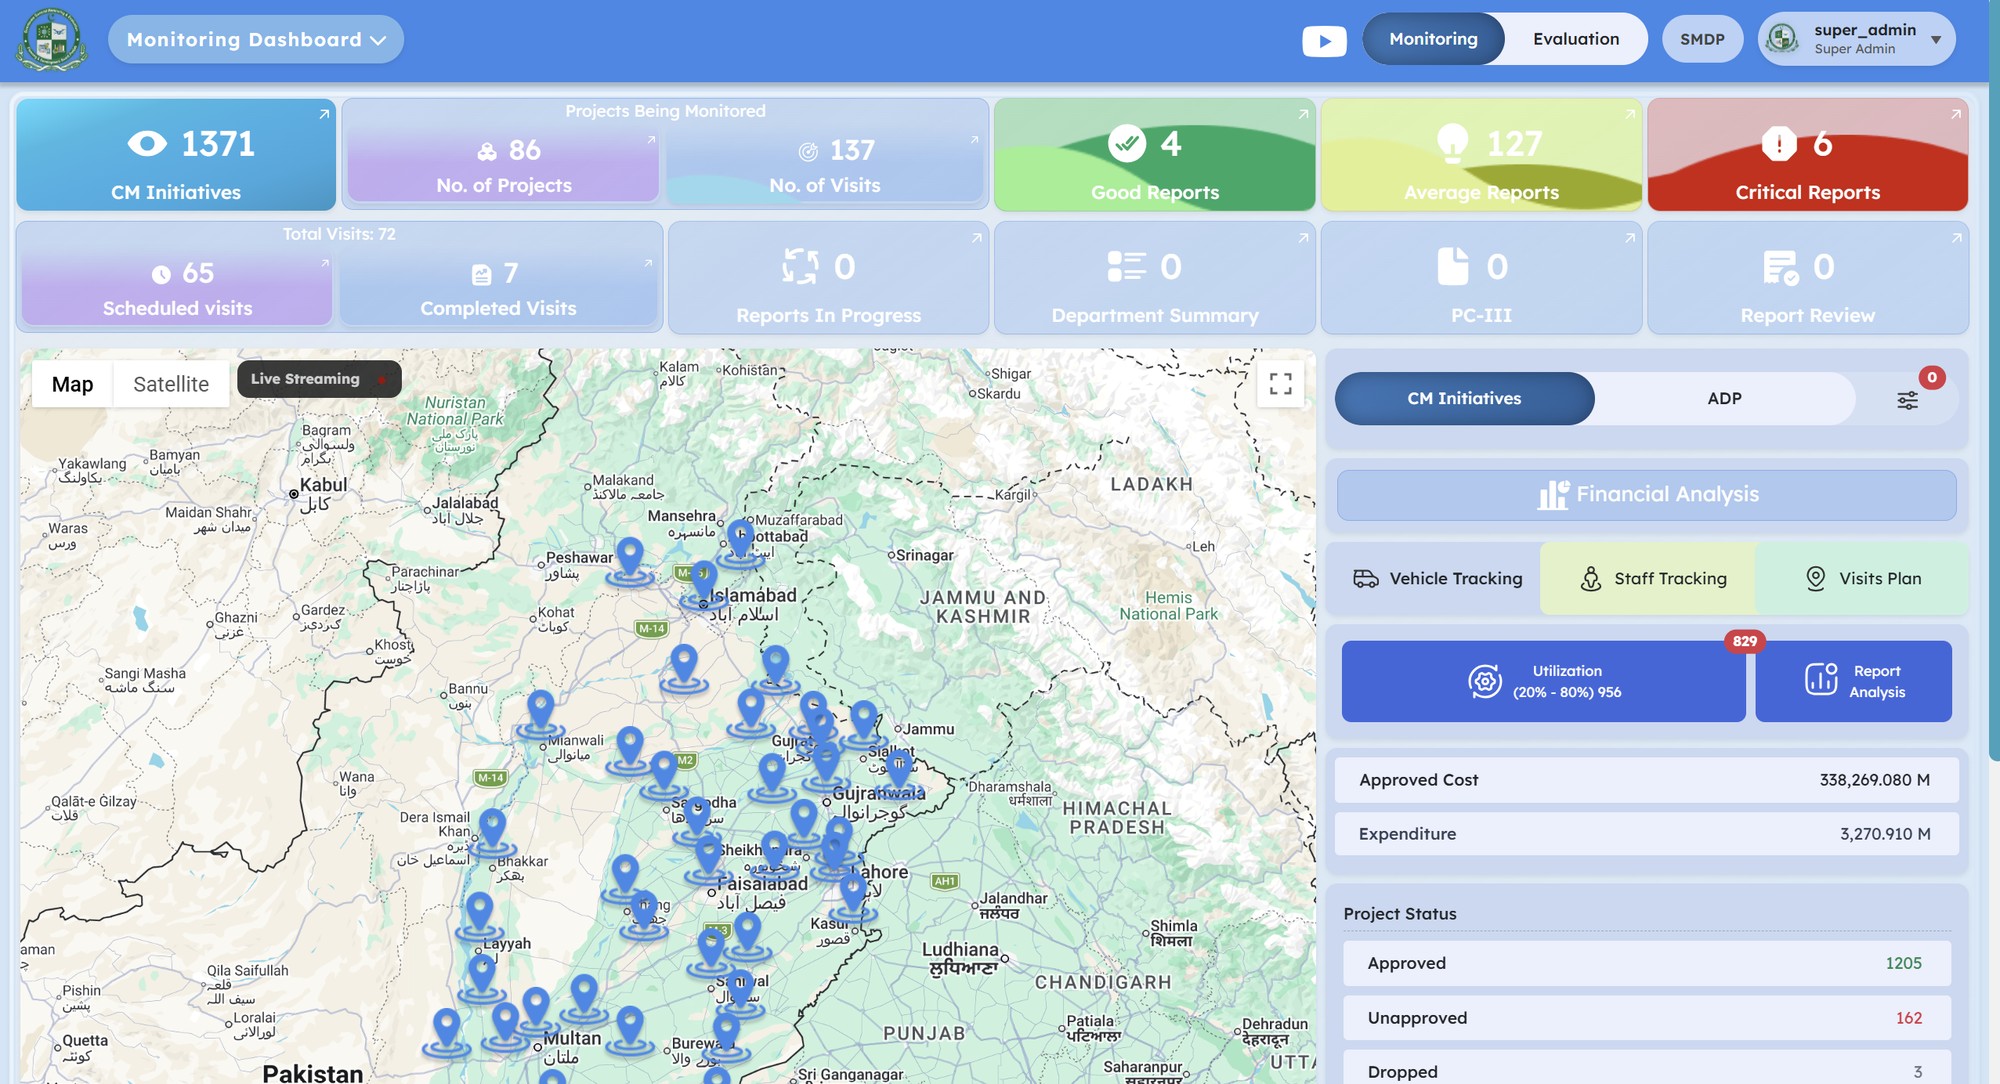Viewport: 2000px width, 1084px height.
Task: Expand the No. of Visits card
Action: point(974,140)
